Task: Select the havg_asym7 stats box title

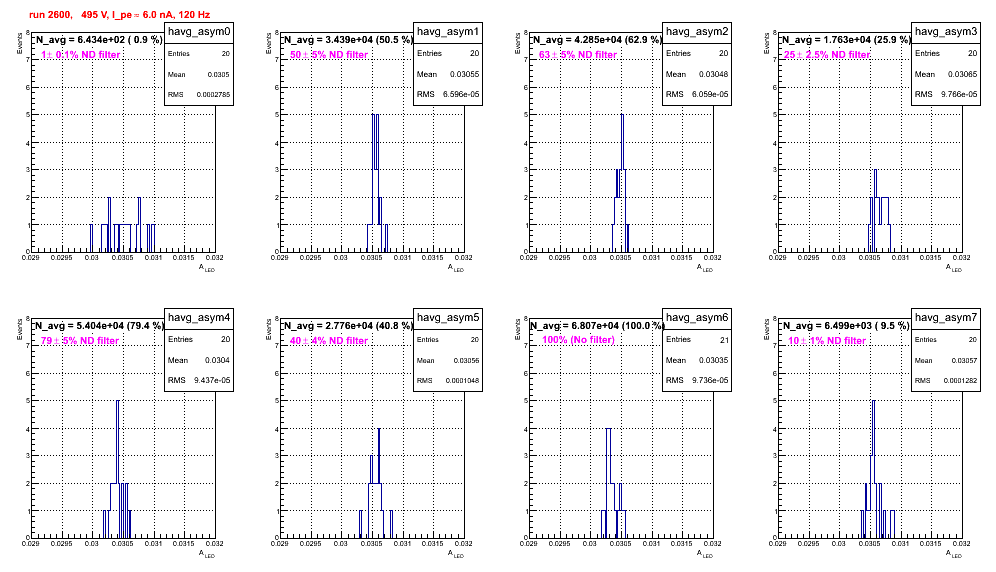Action: 946,318
